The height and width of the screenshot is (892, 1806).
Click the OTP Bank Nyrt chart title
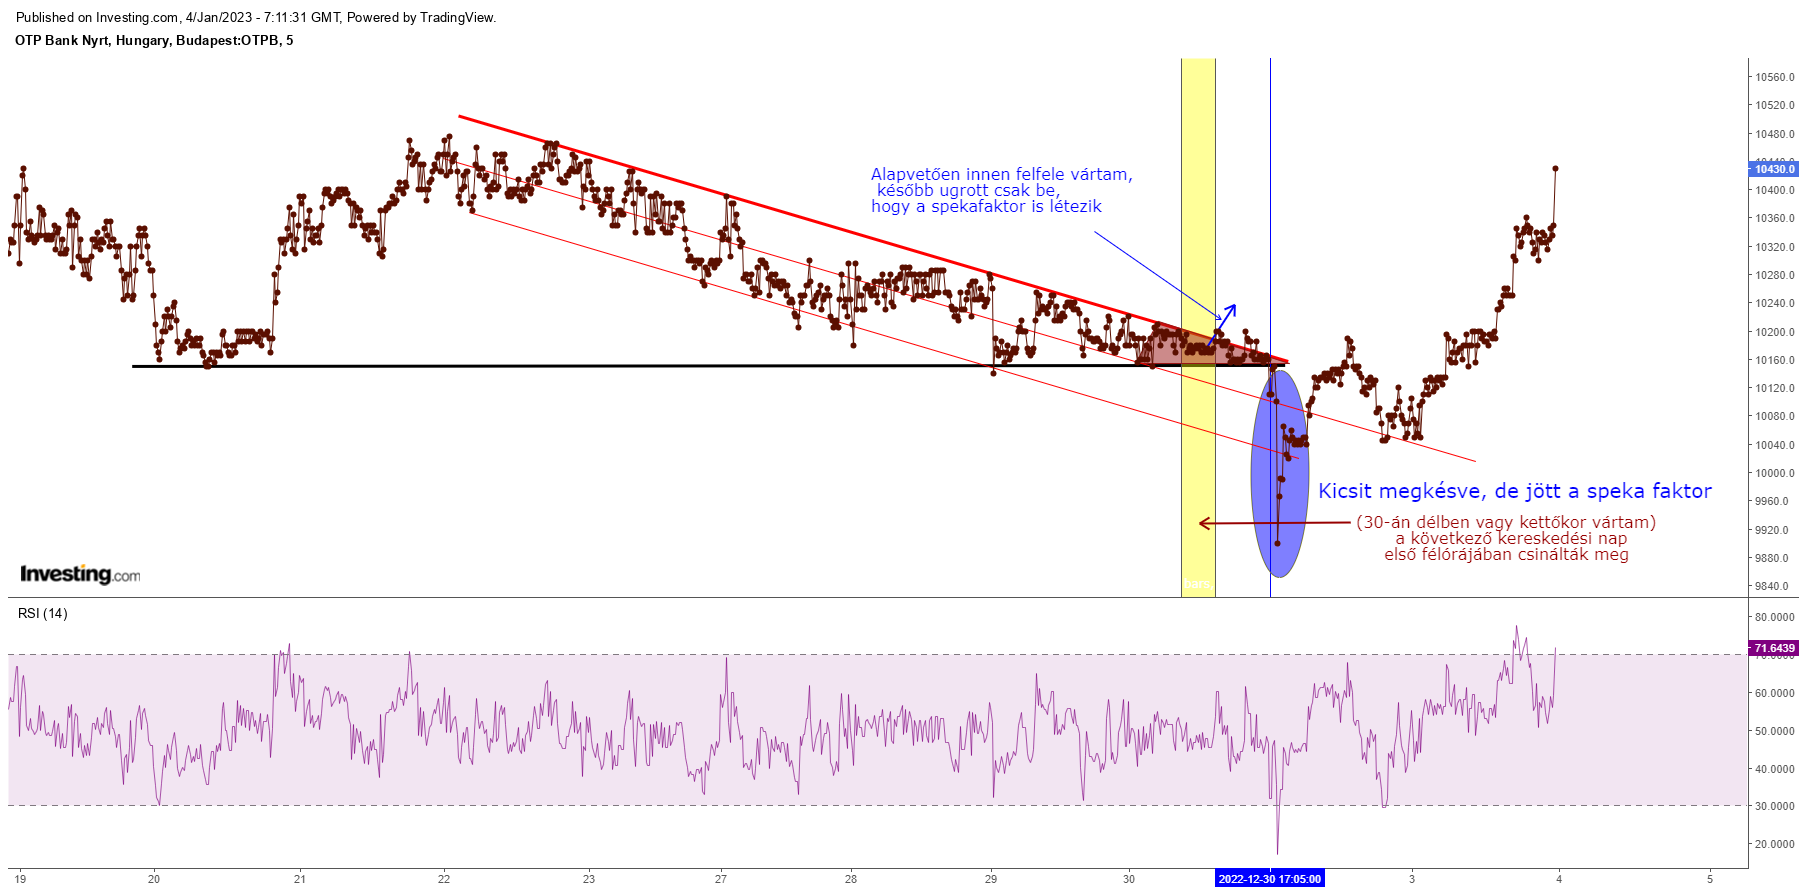point(154,40)
